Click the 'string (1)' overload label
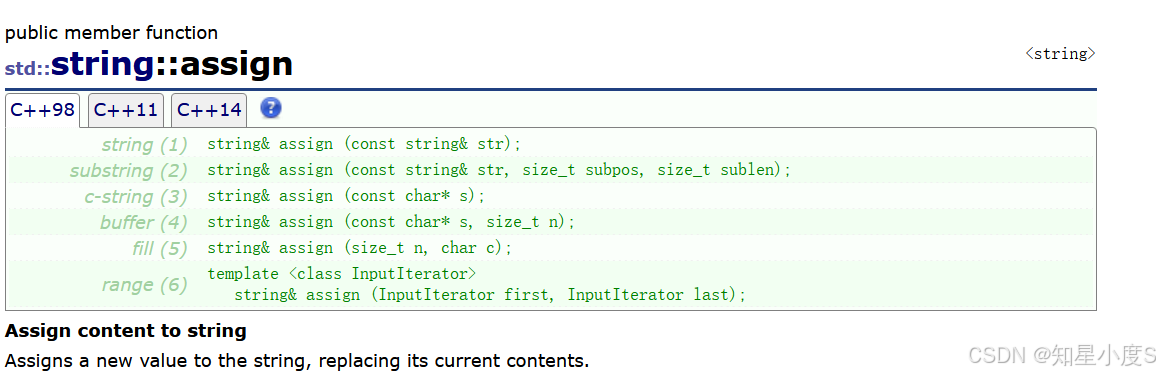The height and width of the screenshot is (375, 1160). pos(144,144)
